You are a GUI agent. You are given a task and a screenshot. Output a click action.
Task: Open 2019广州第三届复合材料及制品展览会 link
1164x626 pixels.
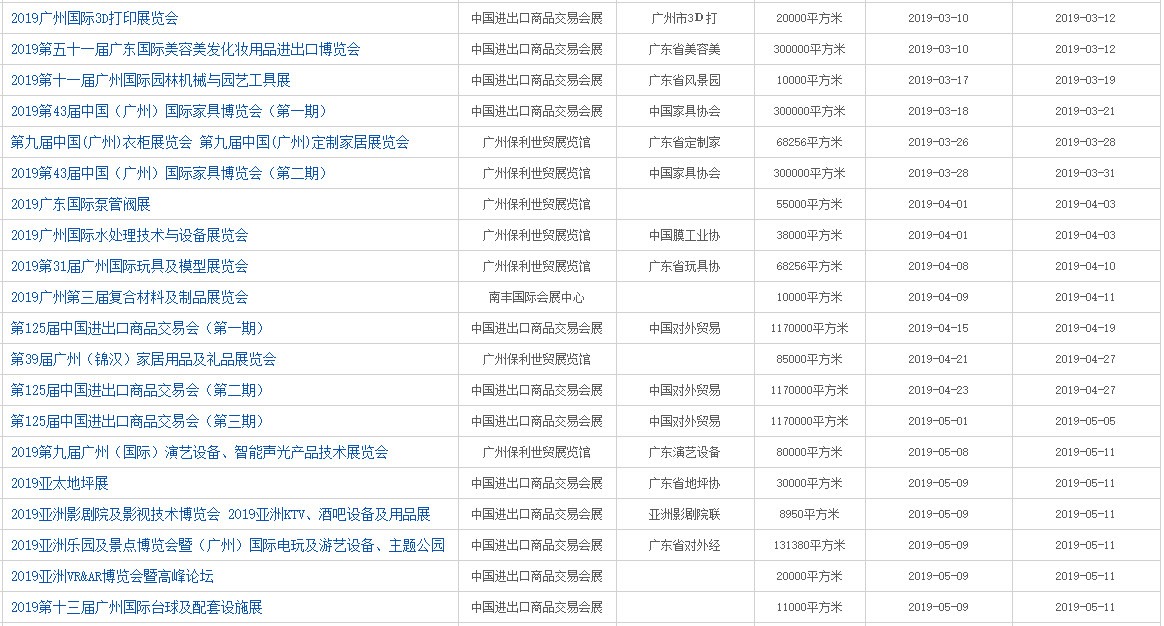(129, 297)
